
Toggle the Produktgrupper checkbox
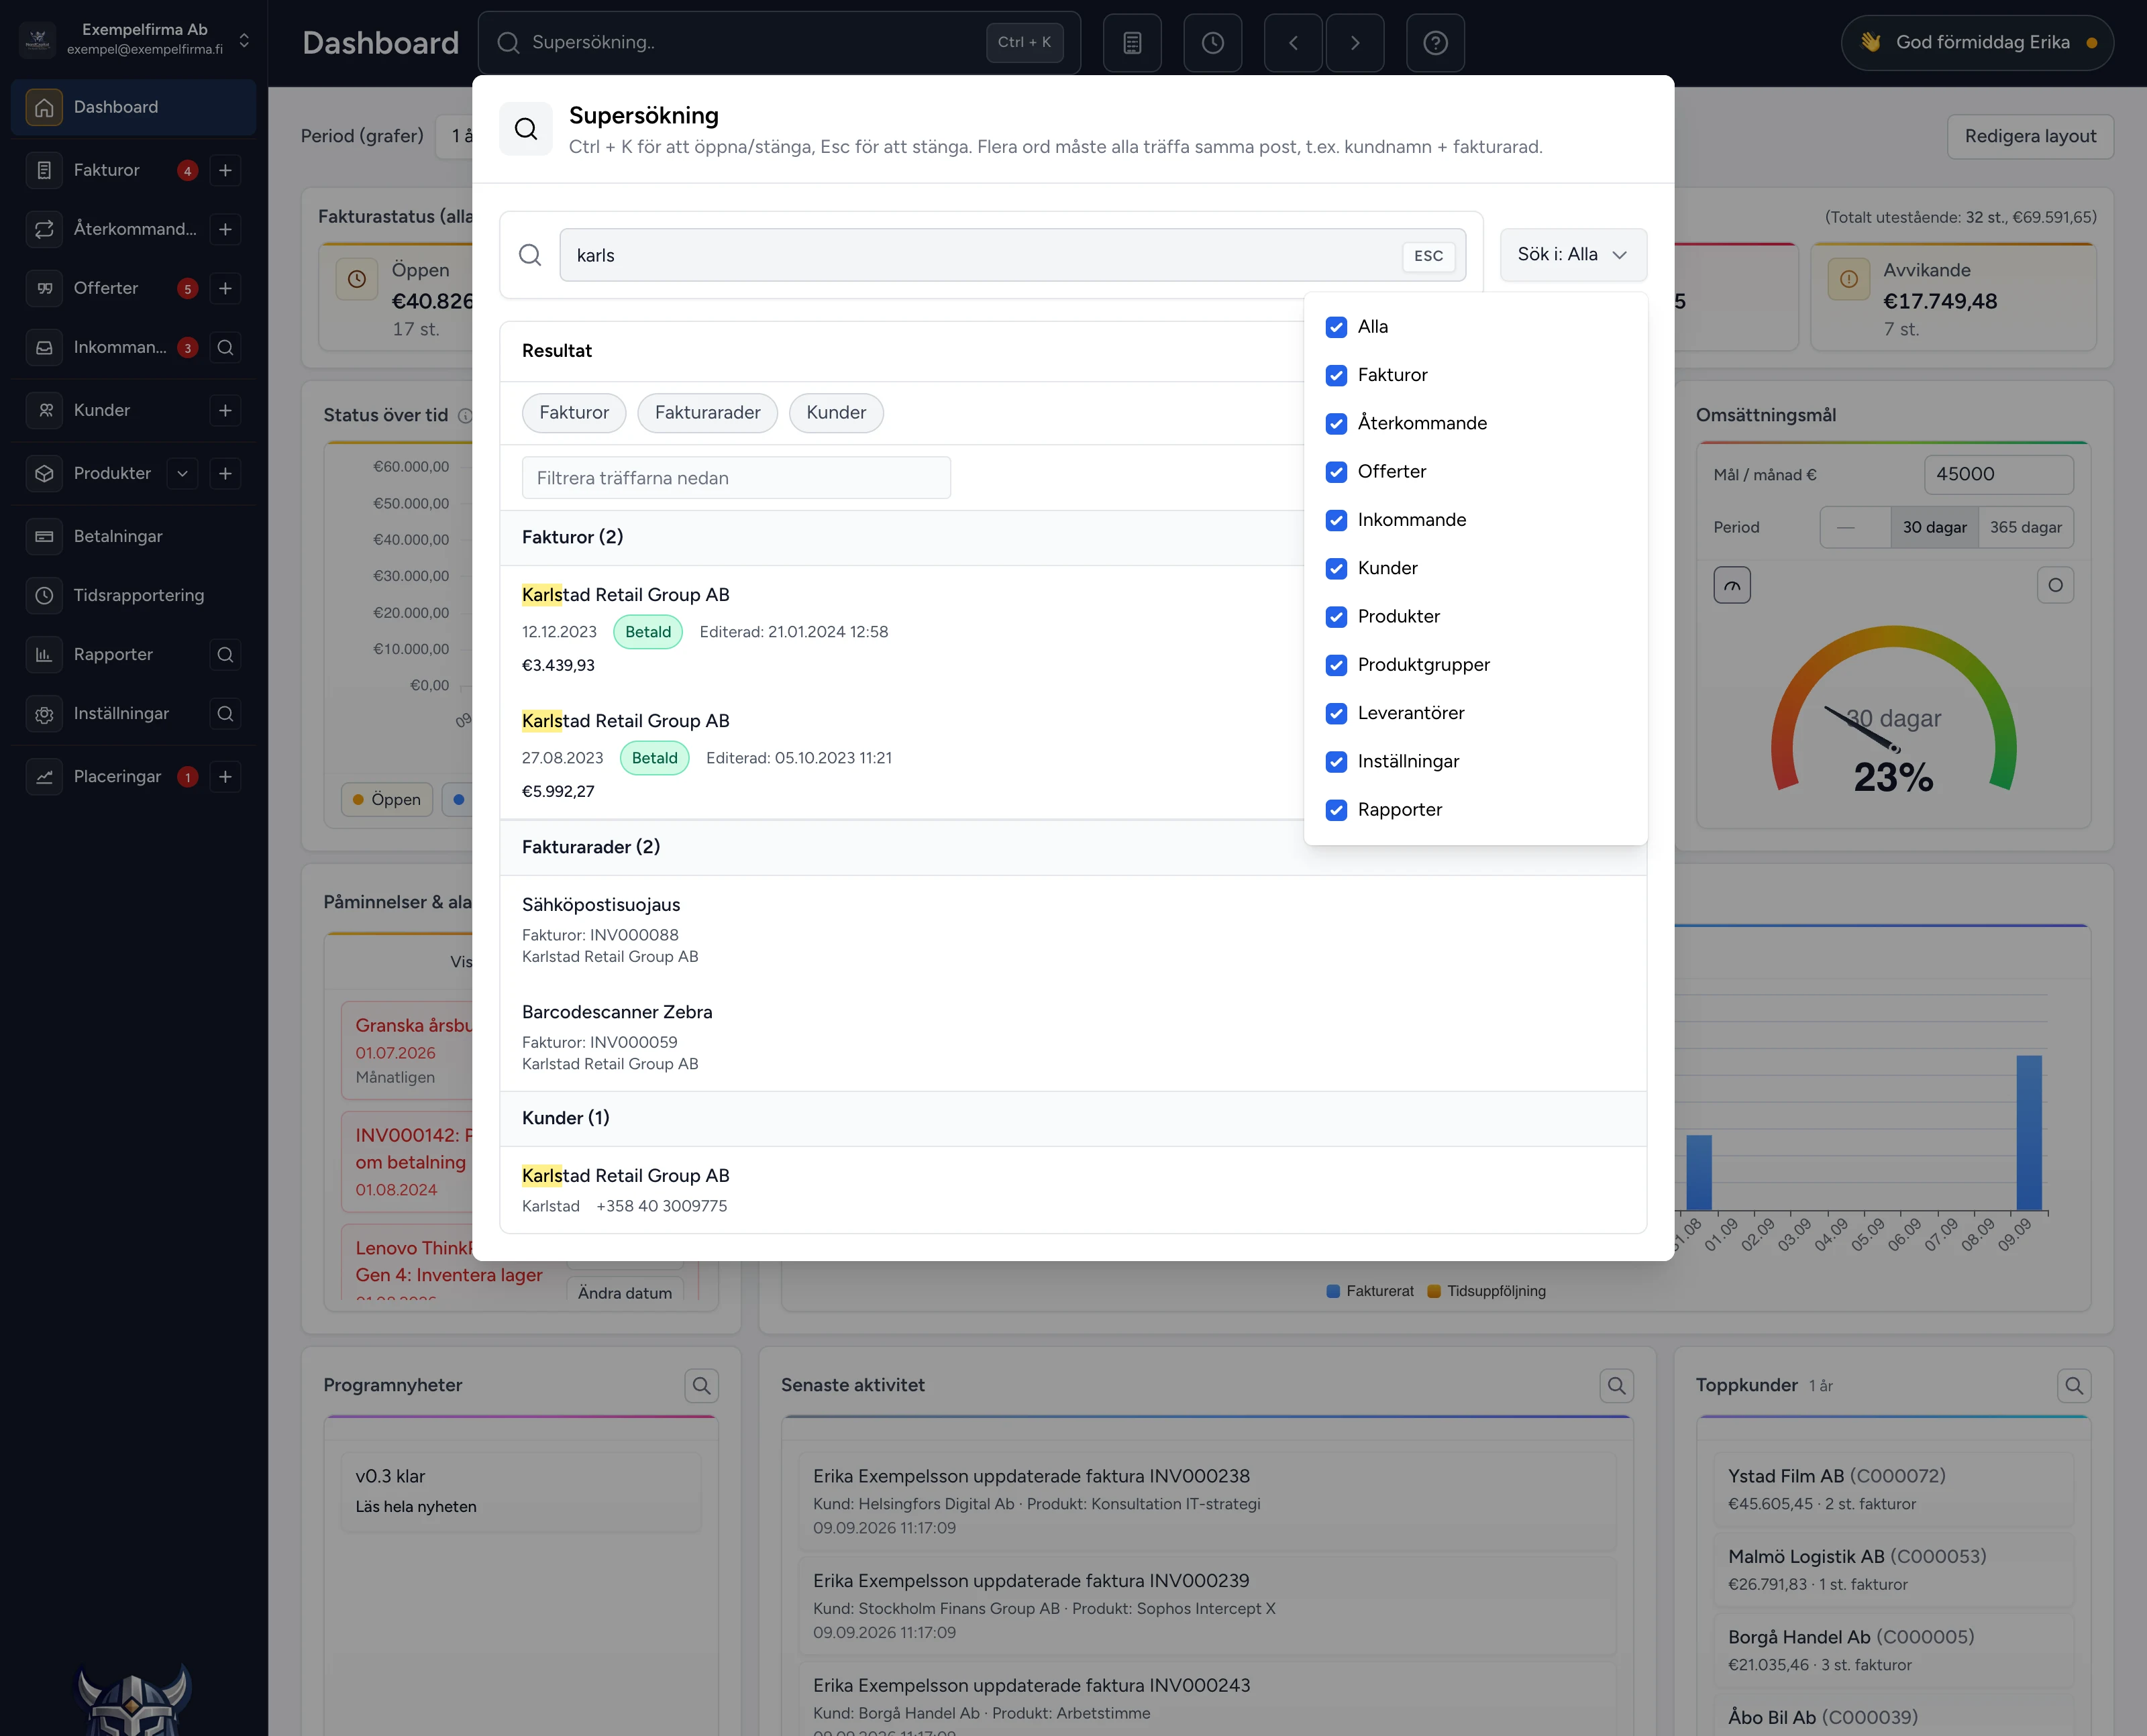pos(1336,665)
